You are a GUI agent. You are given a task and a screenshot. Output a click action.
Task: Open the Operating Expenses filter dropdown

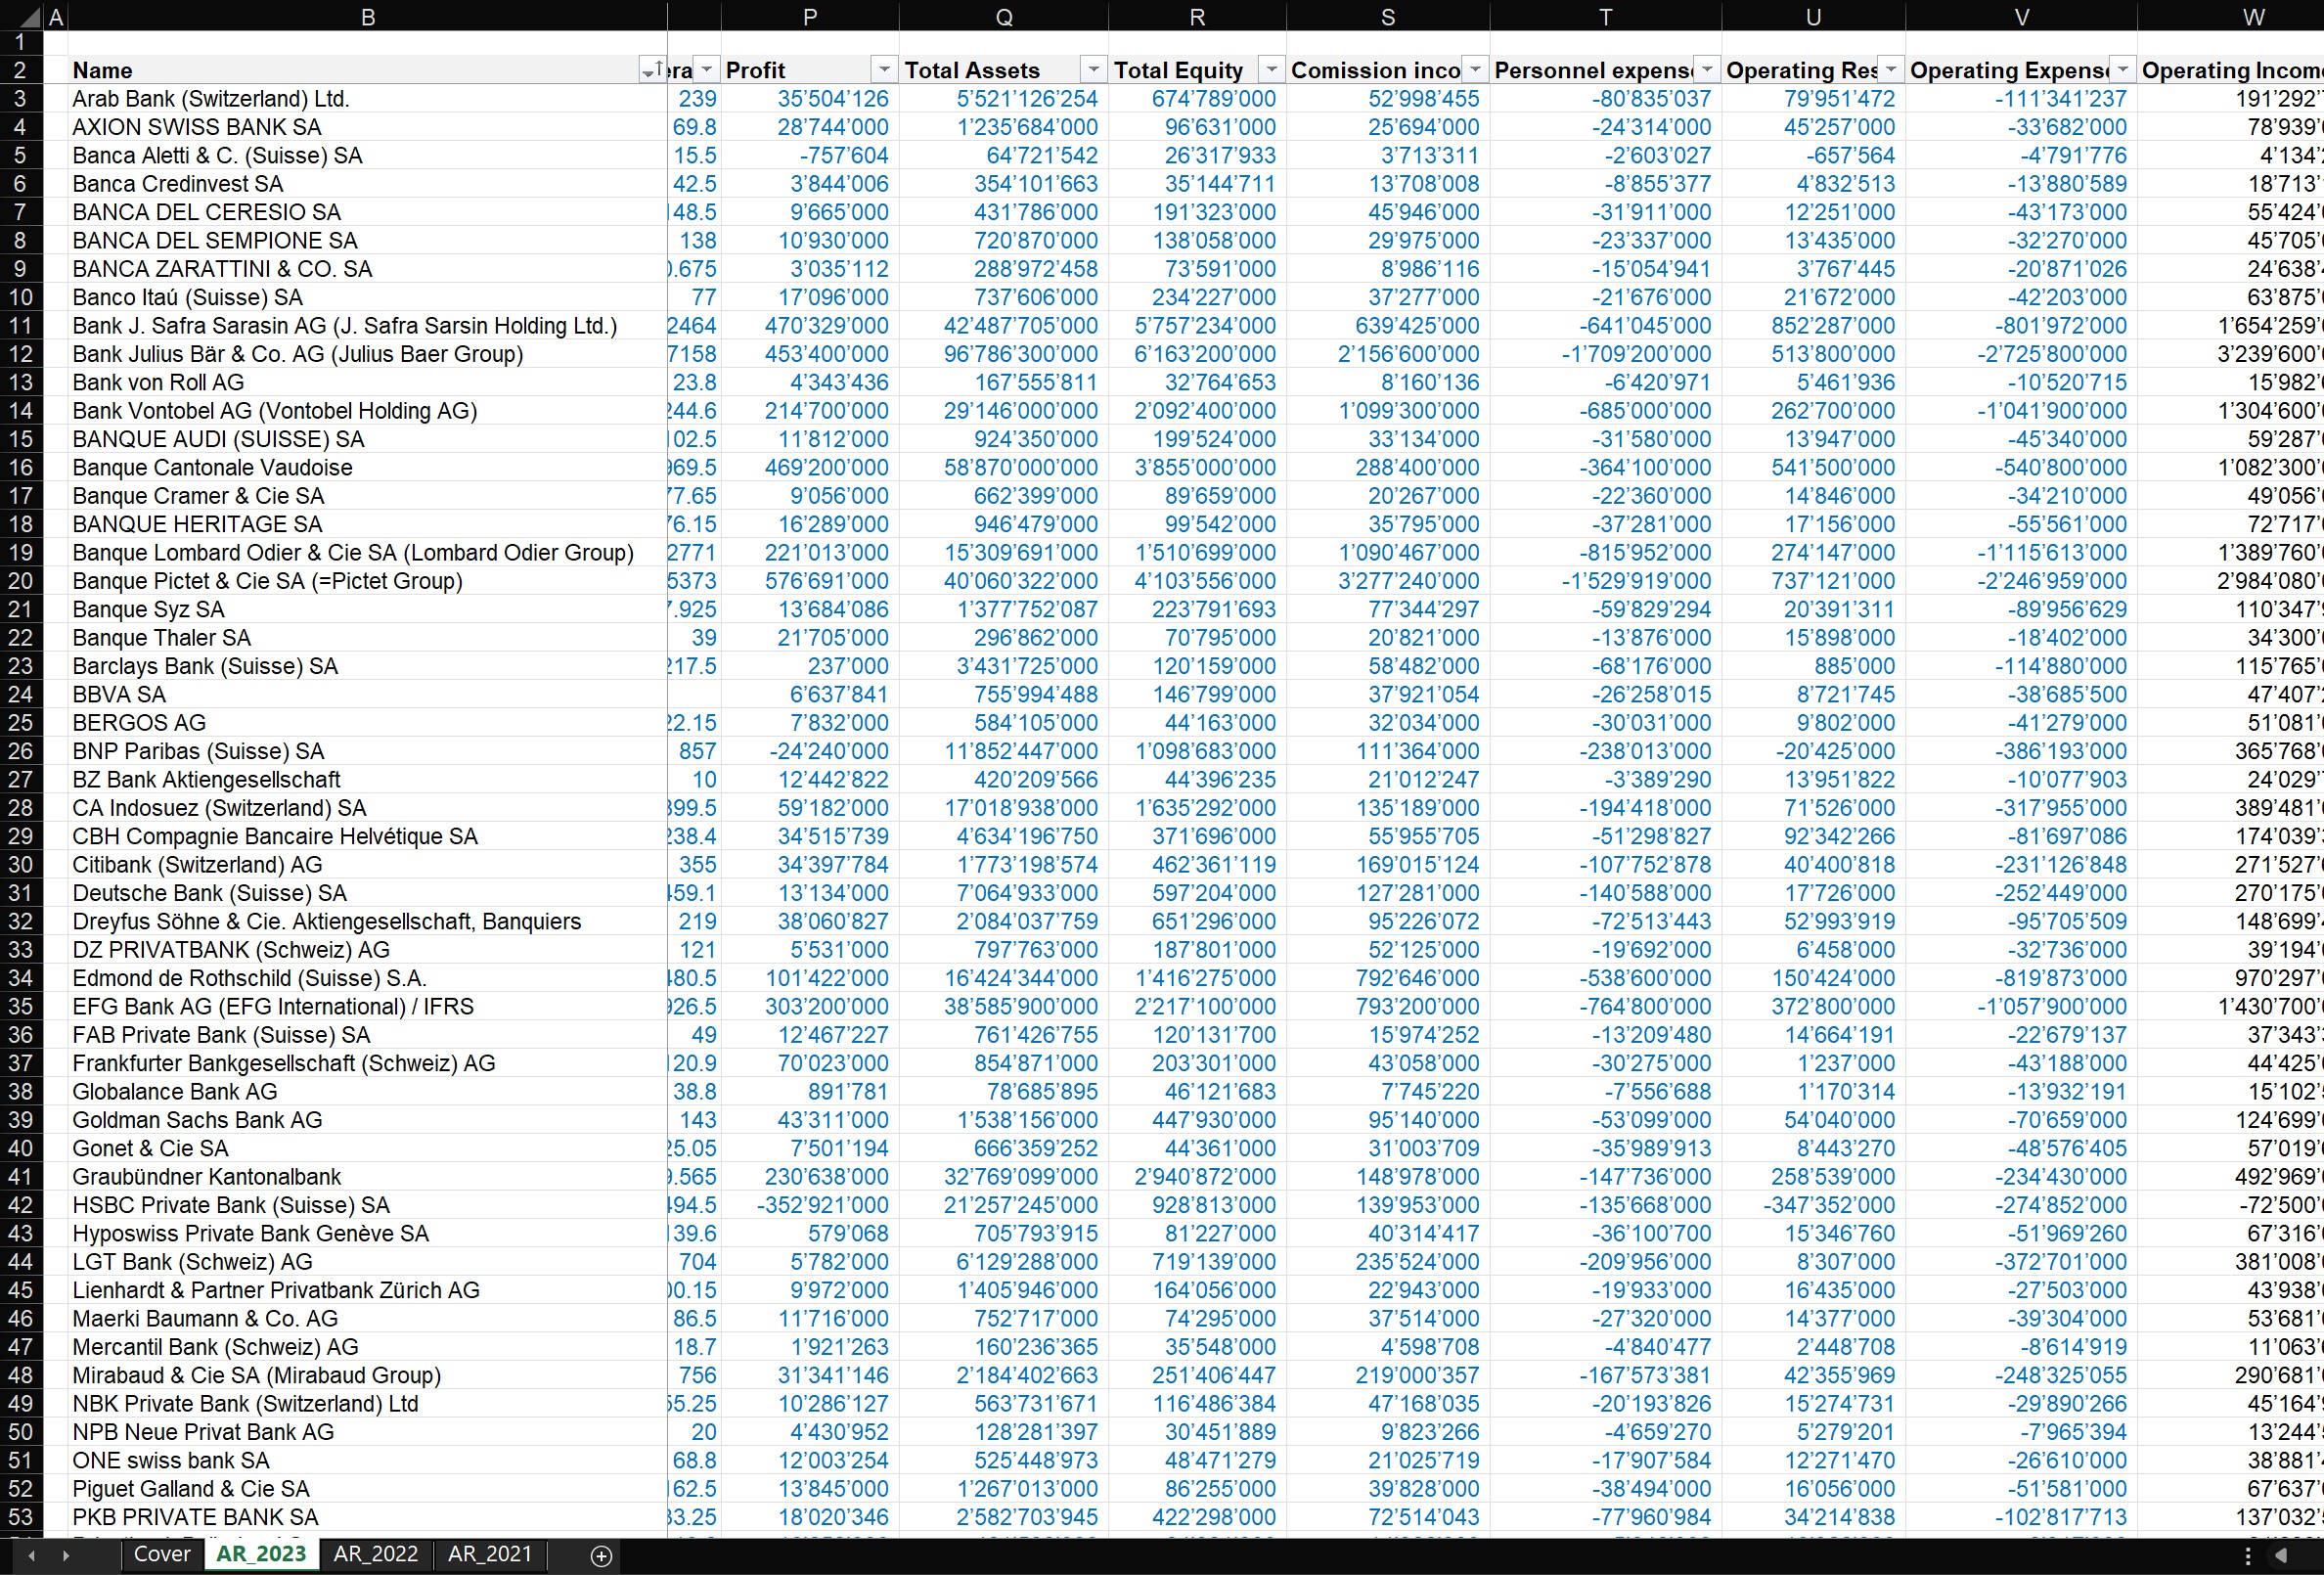point(2123,69)
